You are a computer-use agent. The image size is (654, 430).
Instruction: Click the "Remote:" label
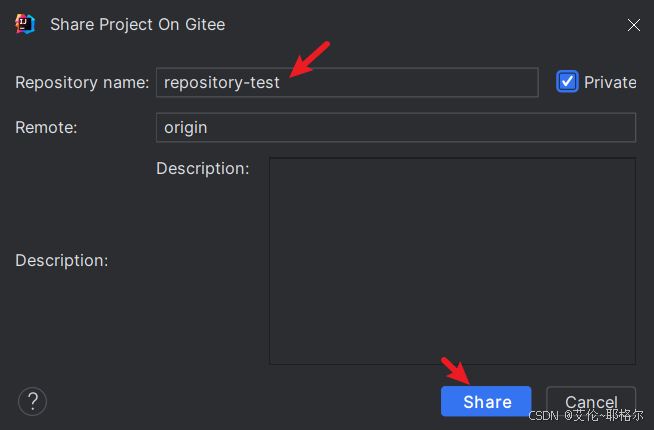[x=46, y=127]
